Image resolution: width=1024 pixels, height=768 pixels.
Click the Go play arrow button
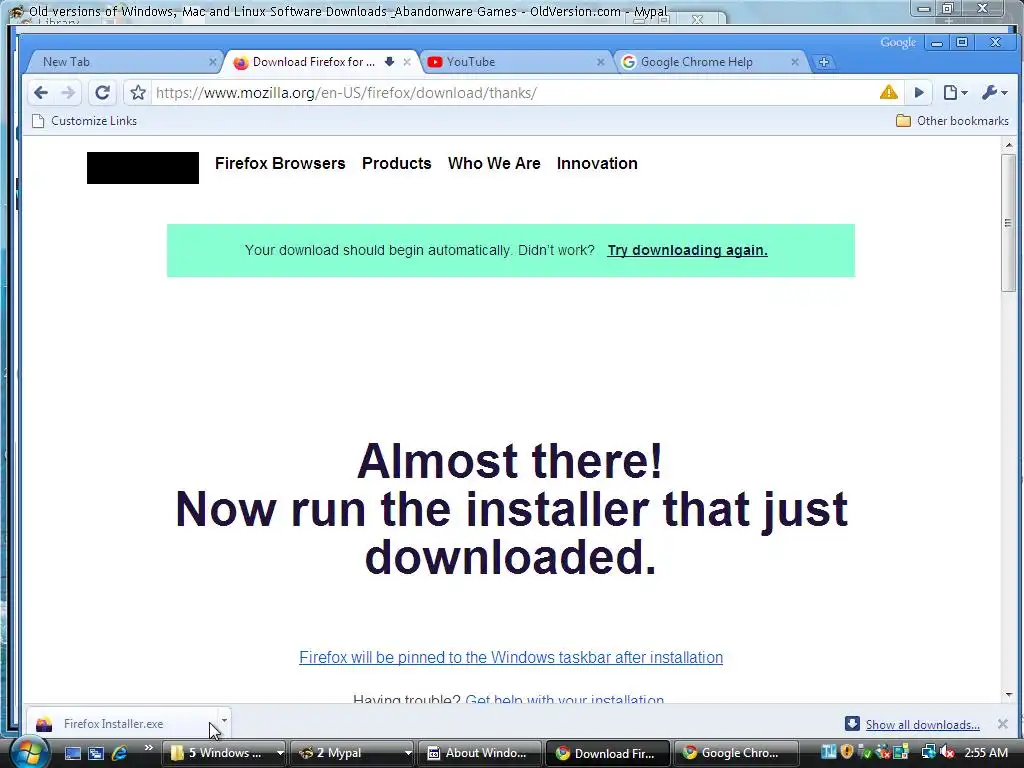(x=919, y=93)
